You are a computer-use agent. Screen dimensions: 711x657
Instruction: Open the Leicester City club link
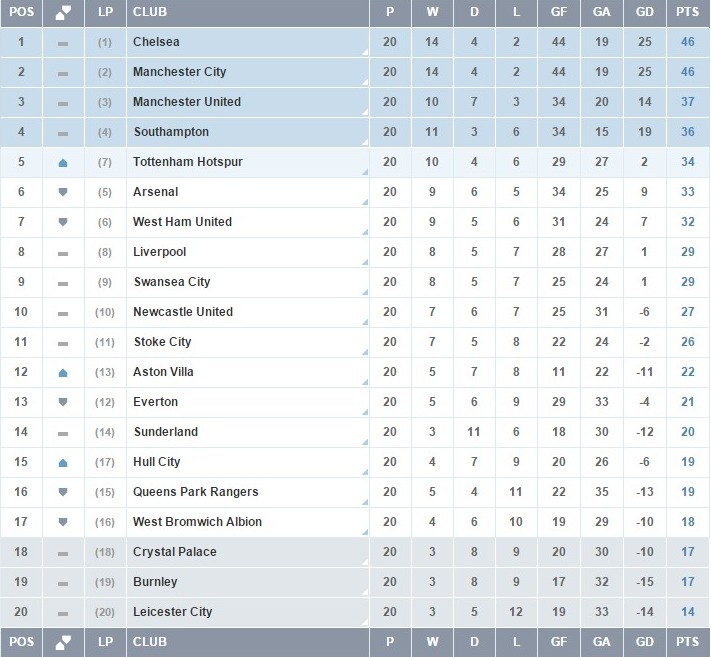(172, 612)
